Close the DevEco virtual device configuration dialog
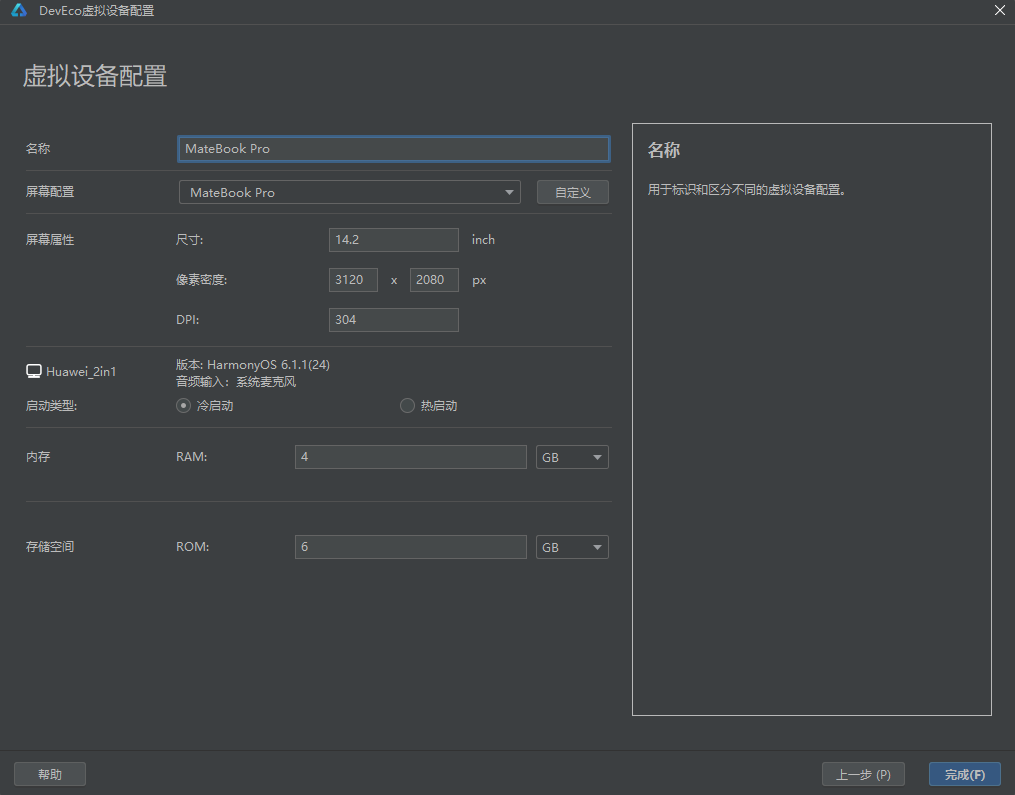 999,10
